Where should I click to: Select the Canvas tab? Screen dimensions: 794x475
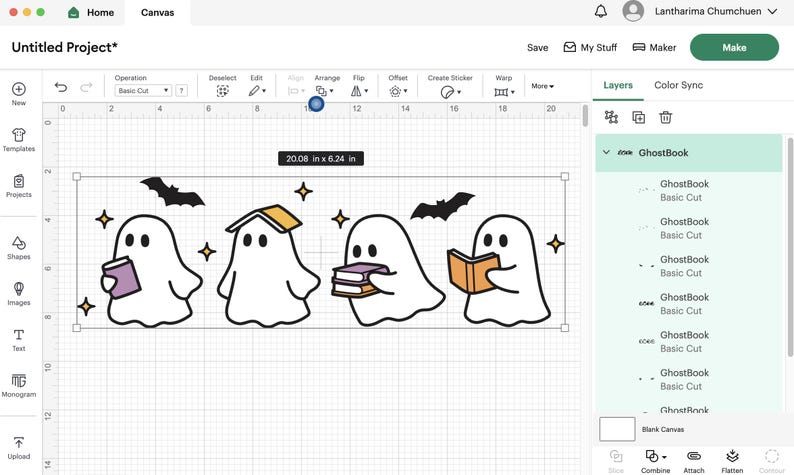pos(157,13)
